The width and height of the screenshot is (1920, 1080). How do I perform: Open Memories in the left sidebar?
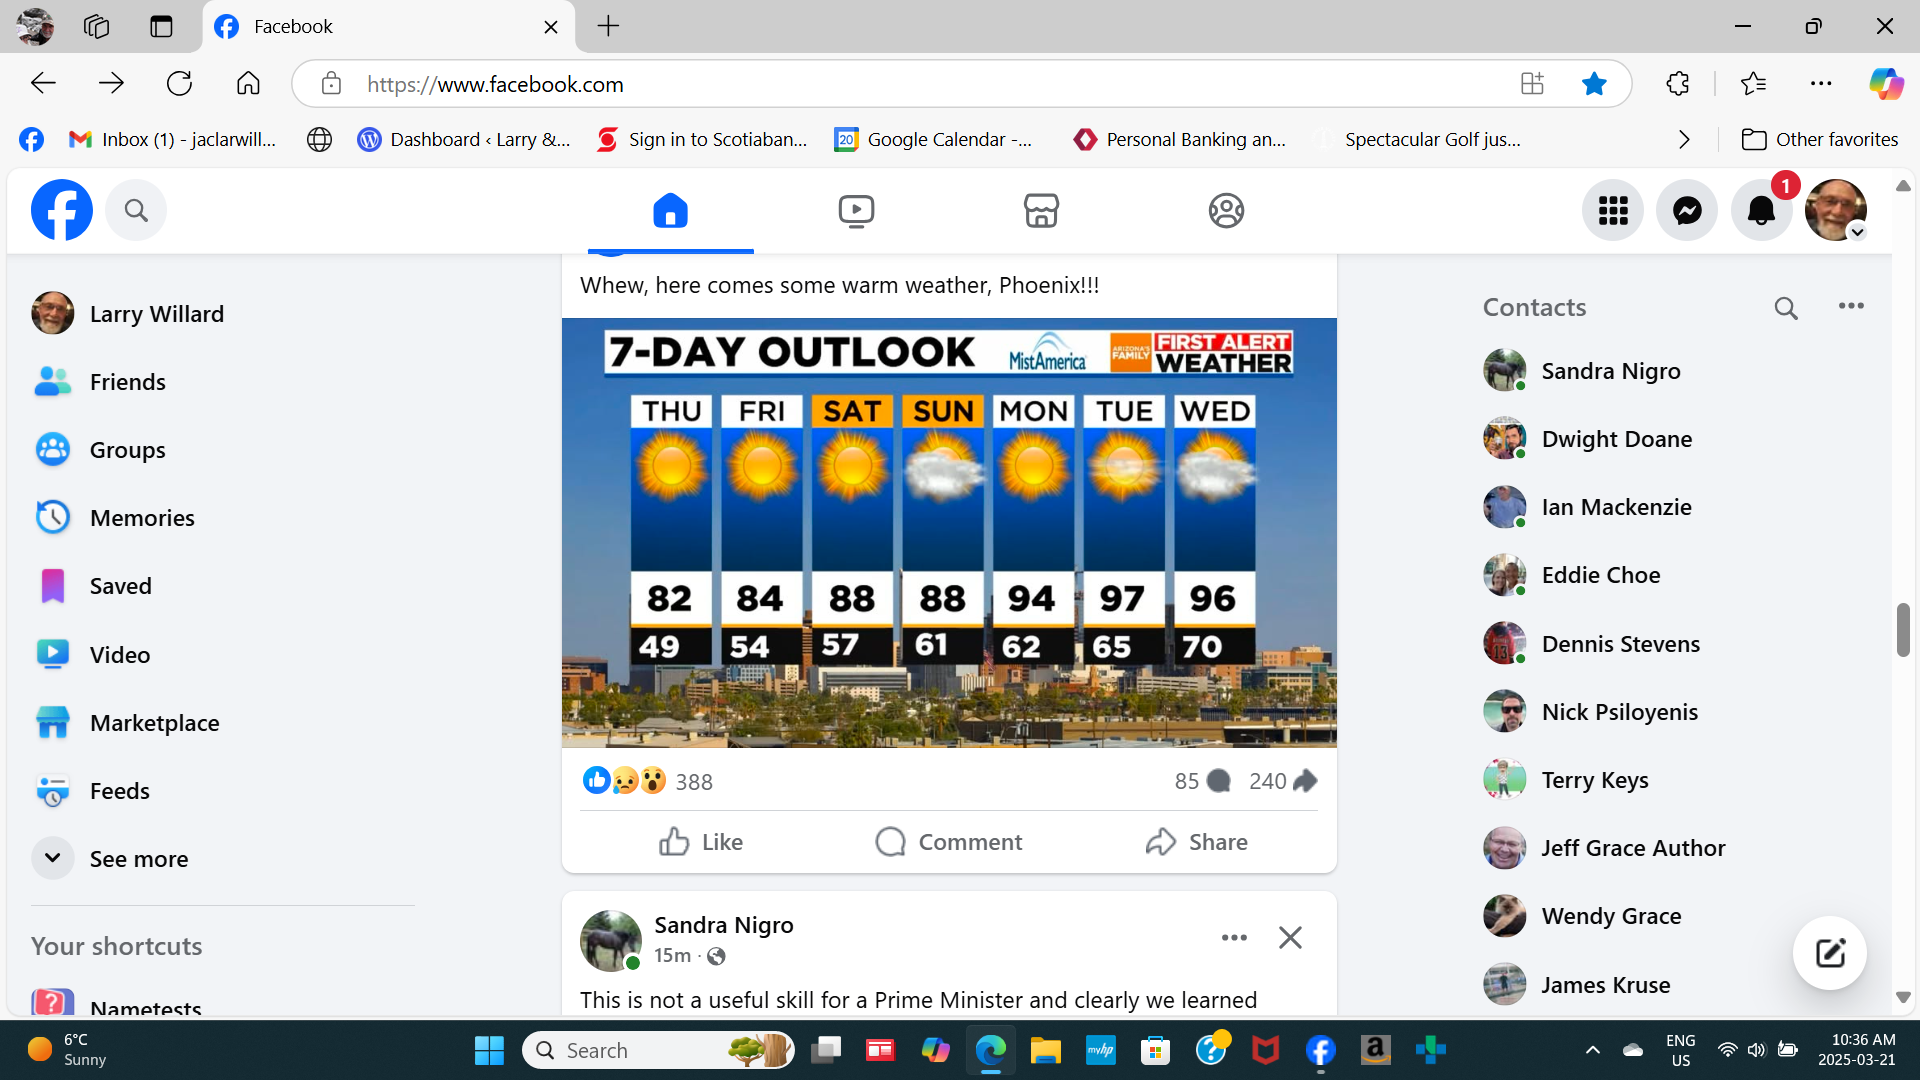[142, 518]
